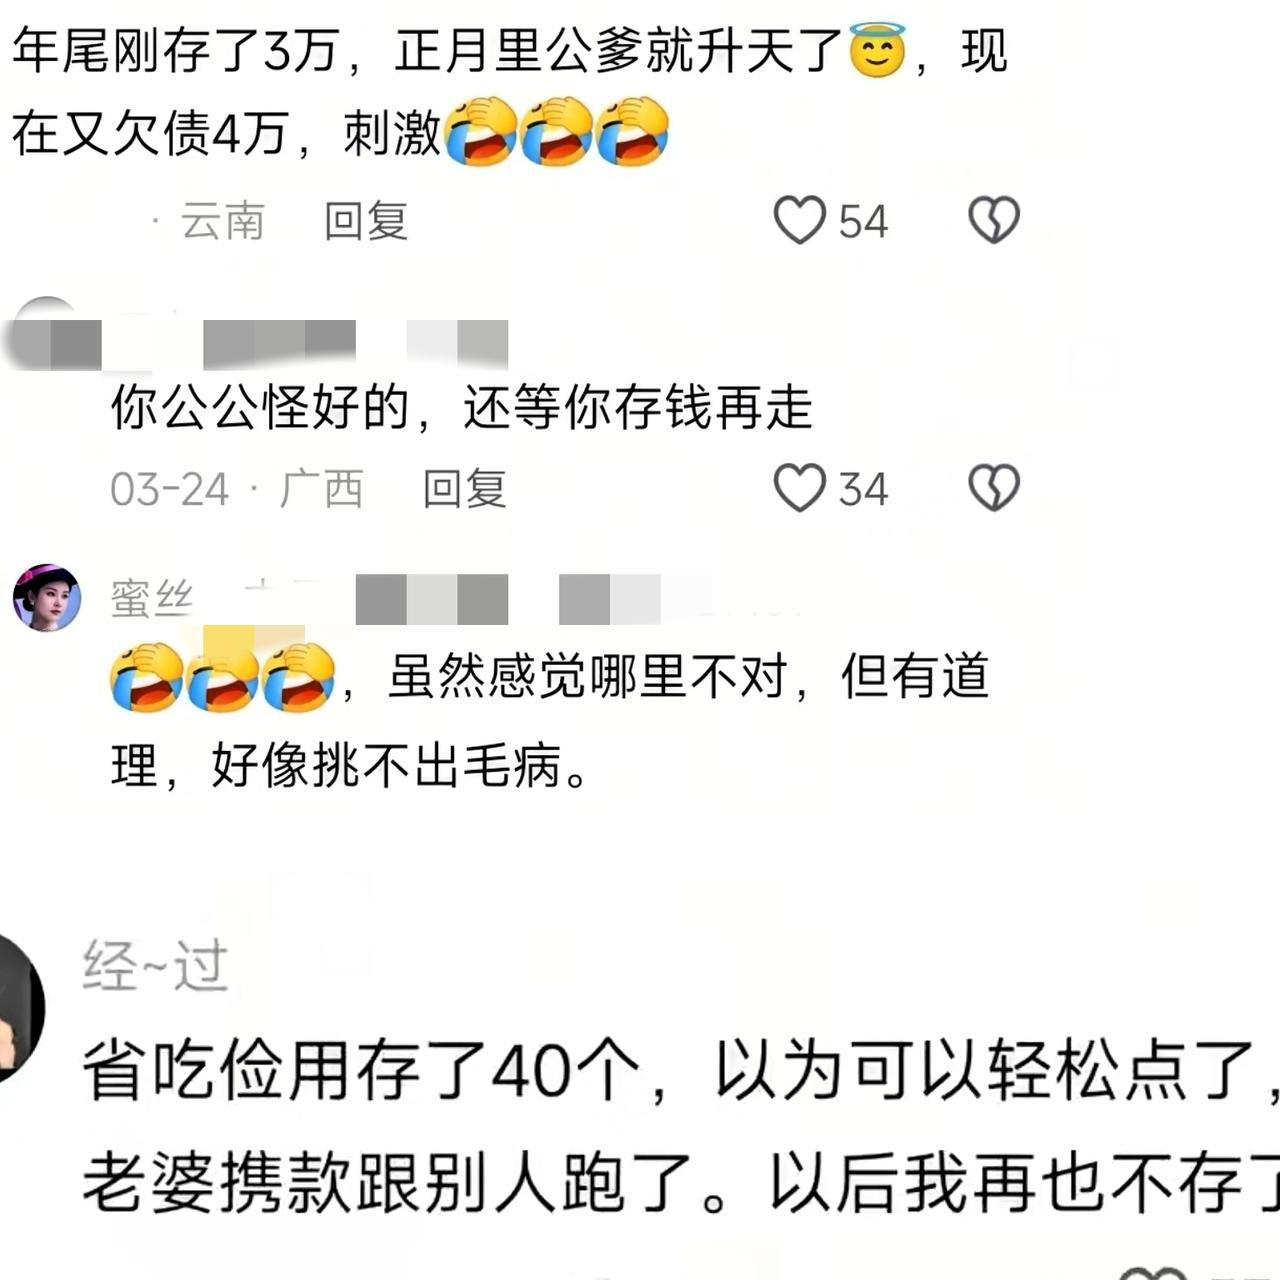Tap the 广西 location label

(321, 489)
